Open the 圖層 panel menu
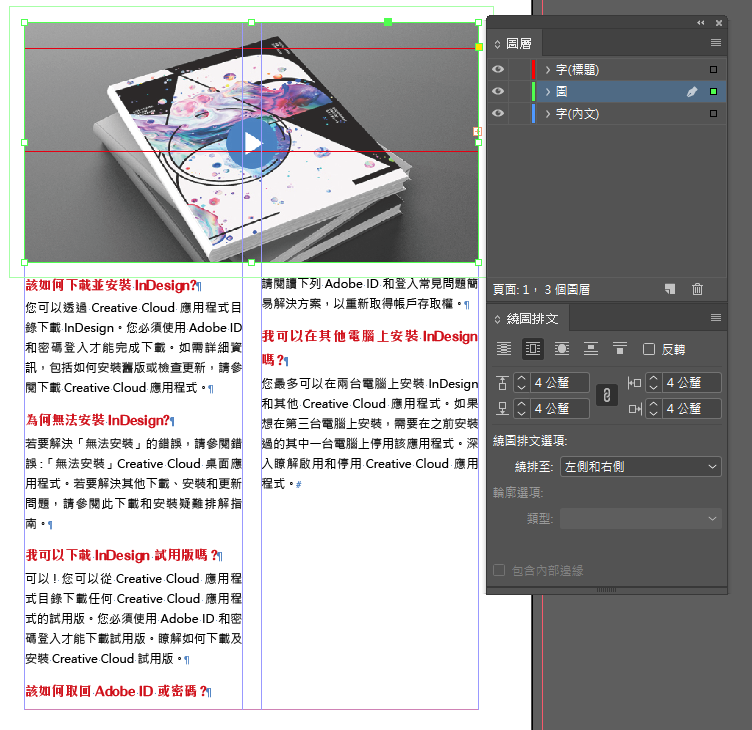 [716, 43]
